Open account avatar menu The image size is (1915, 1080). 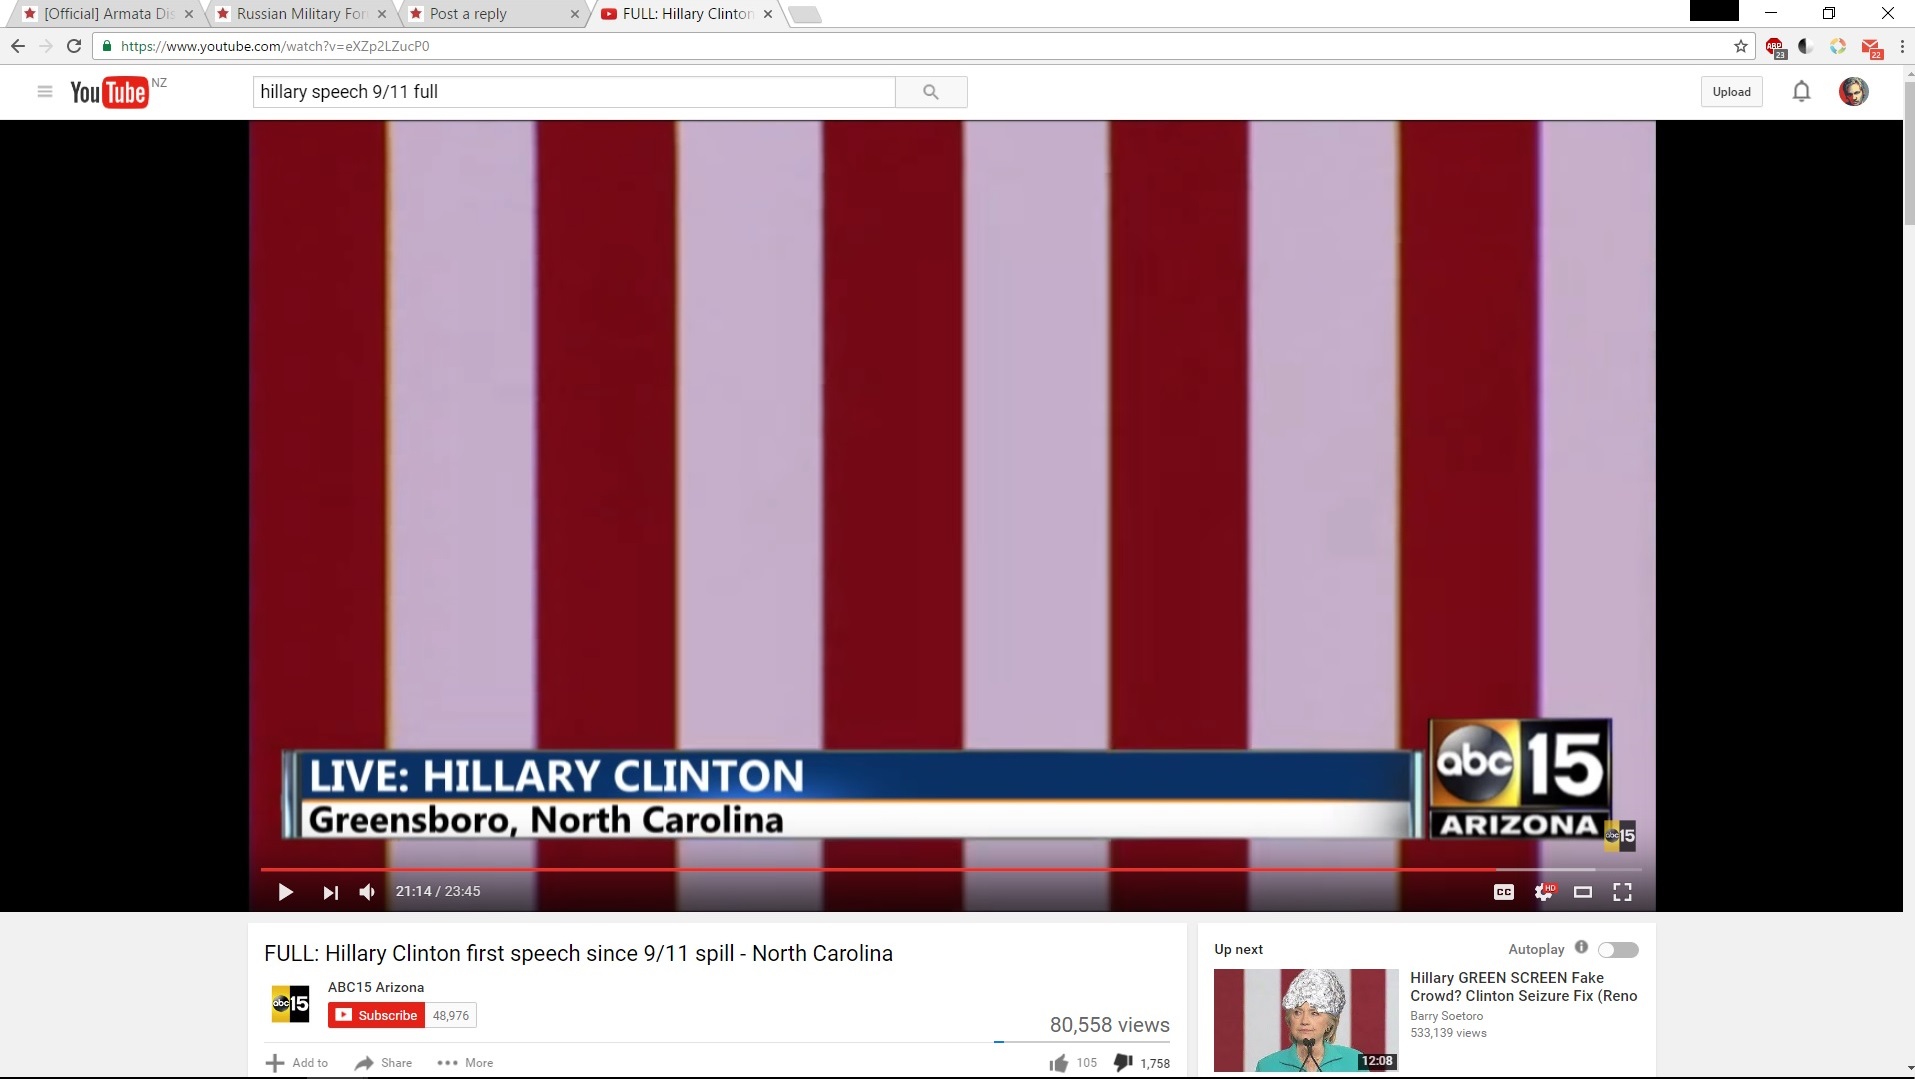pos(1853,92)
